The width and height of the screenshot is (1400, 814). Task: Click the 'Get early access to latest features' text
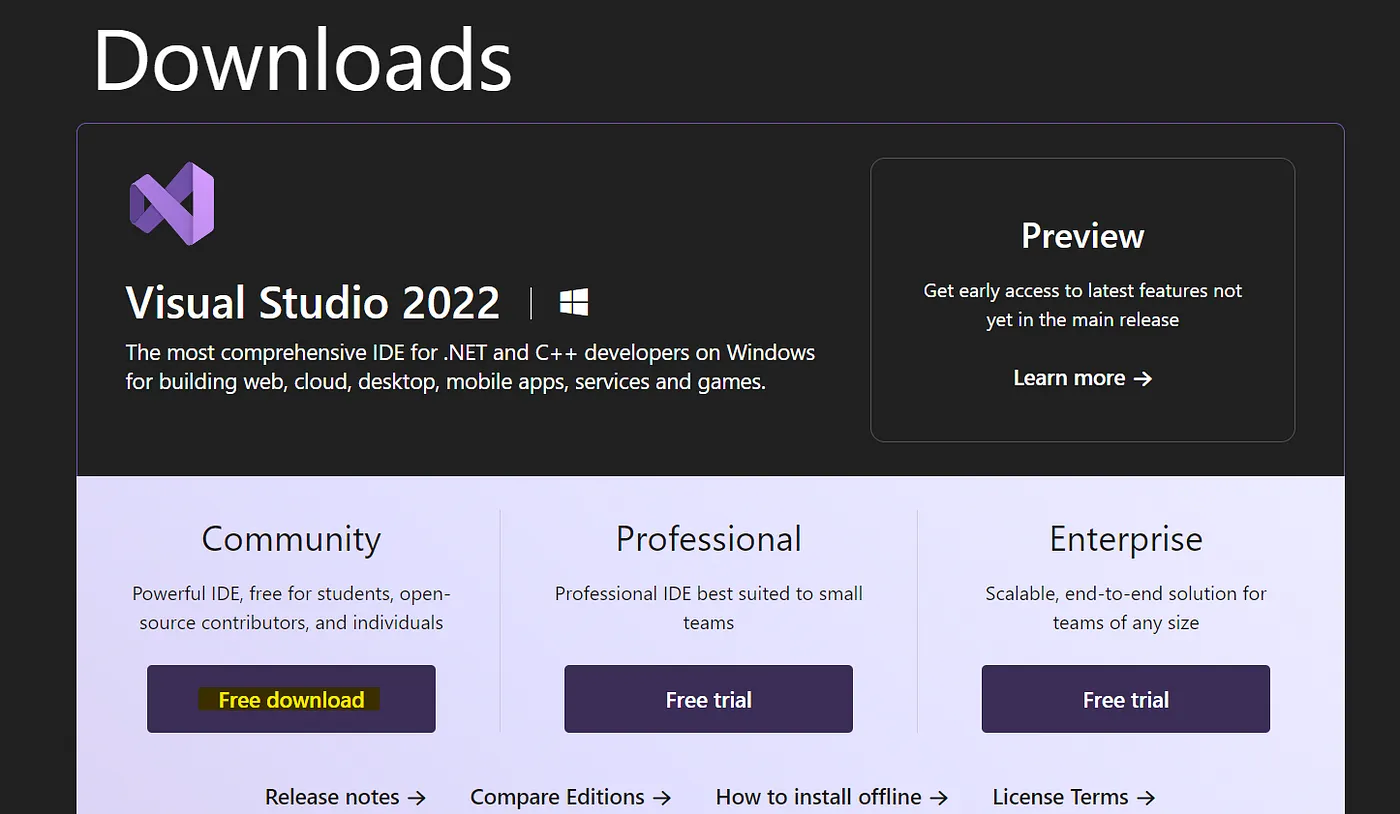pos(1083,305)
